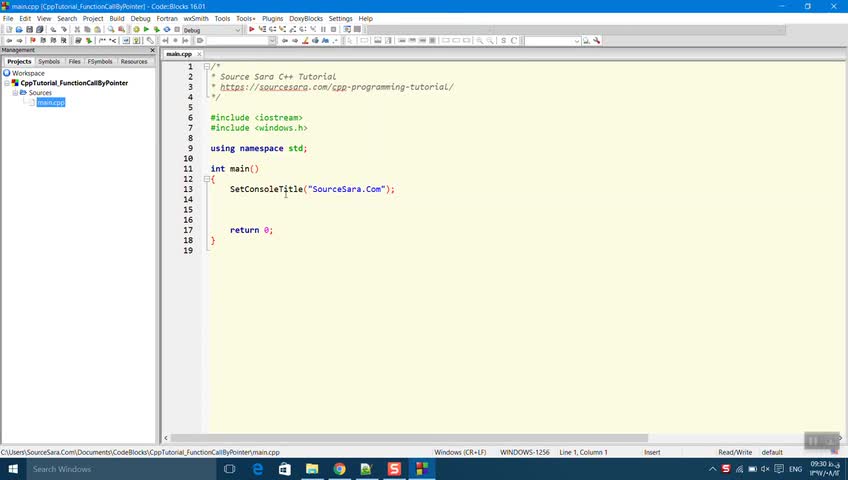Click the New file toolbar icon
The width and height of the screenshot is (848, 480).
pyautogui.click(x=8, y=29)
